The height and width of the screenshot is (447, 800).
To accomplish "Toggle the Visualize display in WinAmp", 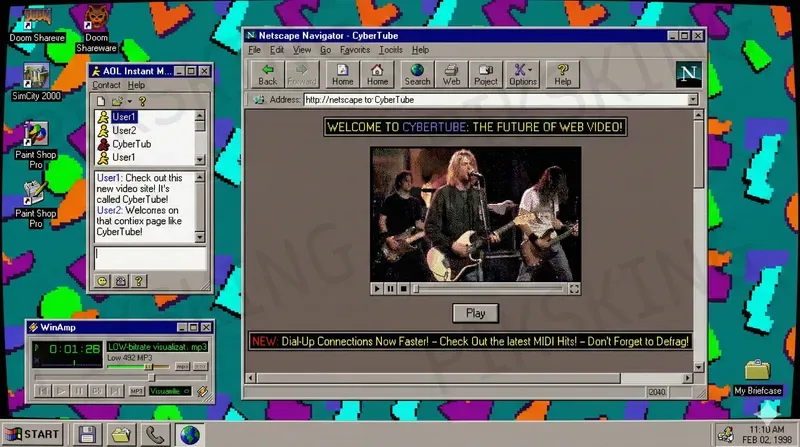I will pyautogui.click(x=170, y=391).
